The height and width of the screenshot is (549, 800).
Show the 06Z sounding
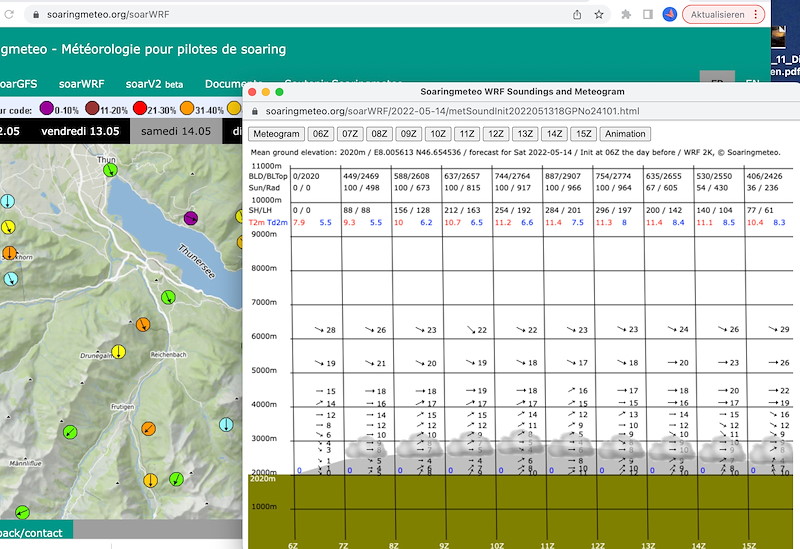pos(320,134)
